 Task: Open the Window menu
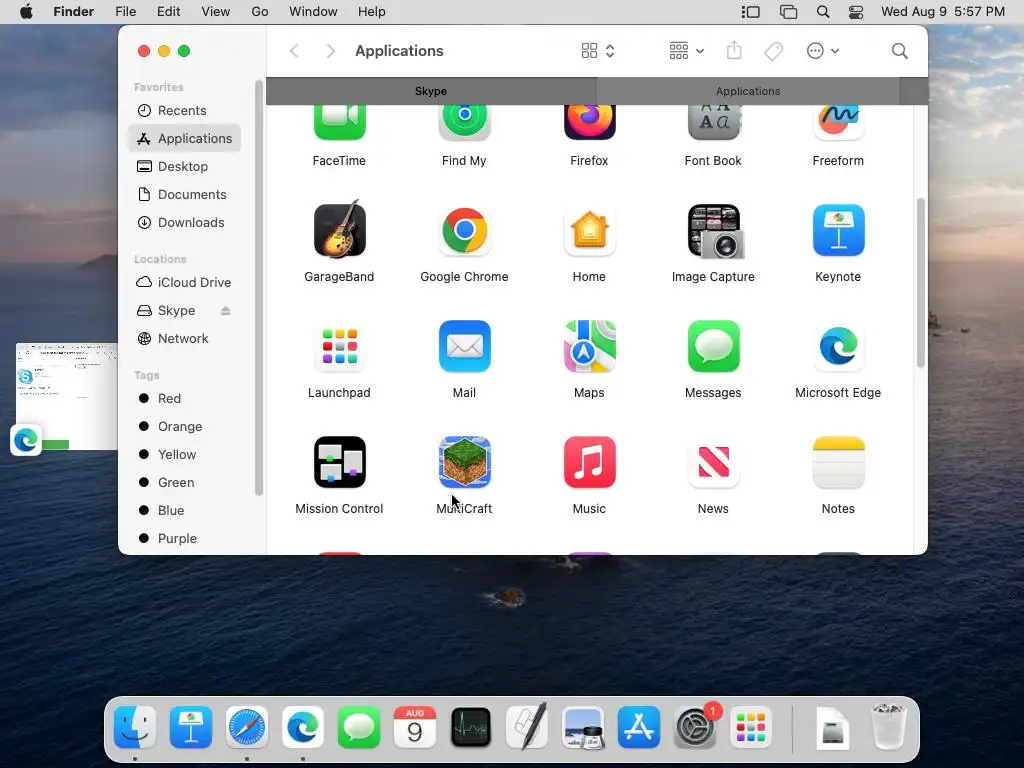point(313,12)
